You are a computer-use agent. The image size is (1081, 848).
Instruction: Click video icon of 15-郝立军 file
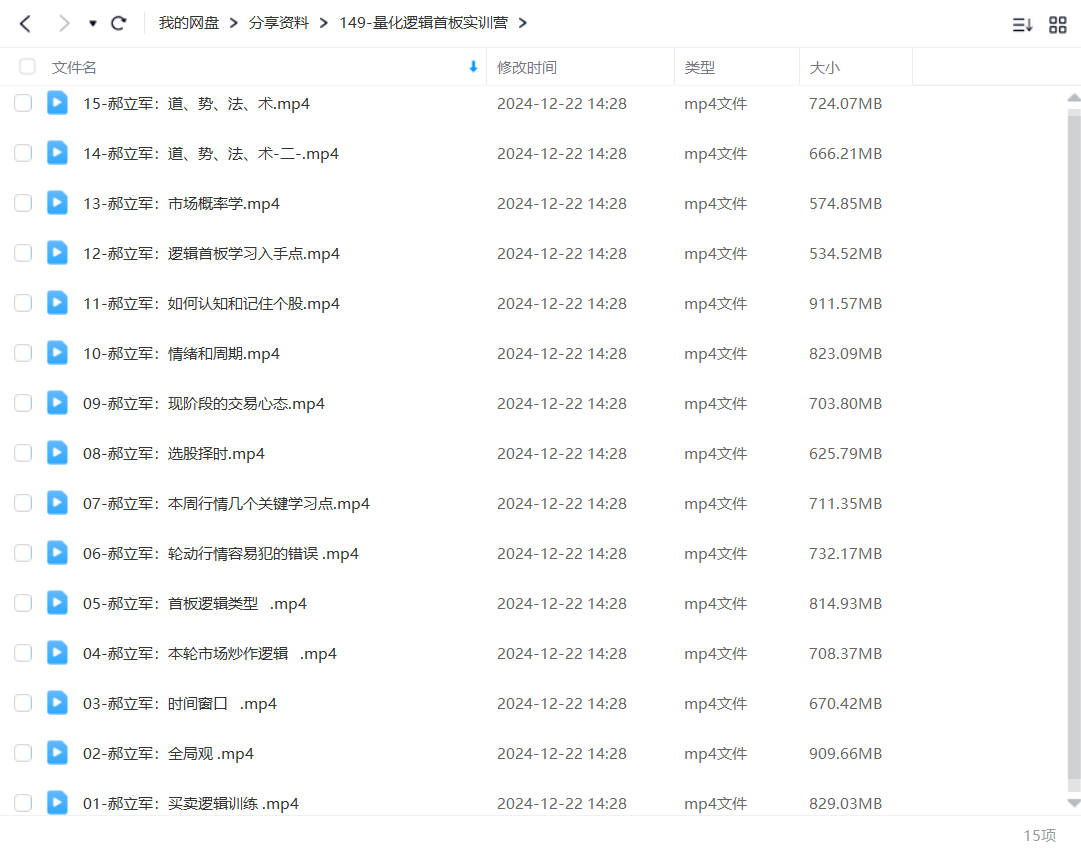point(57,103)
